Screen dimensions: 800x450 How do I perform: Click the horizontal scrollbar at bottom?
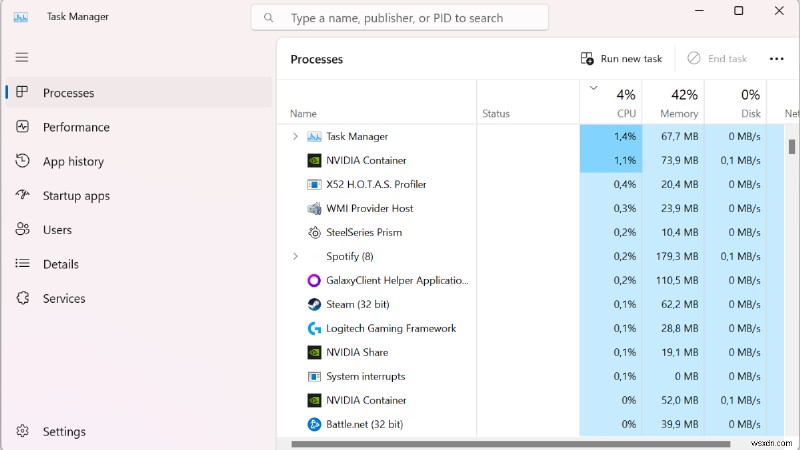pyautogui.click(x=511, y=443)
